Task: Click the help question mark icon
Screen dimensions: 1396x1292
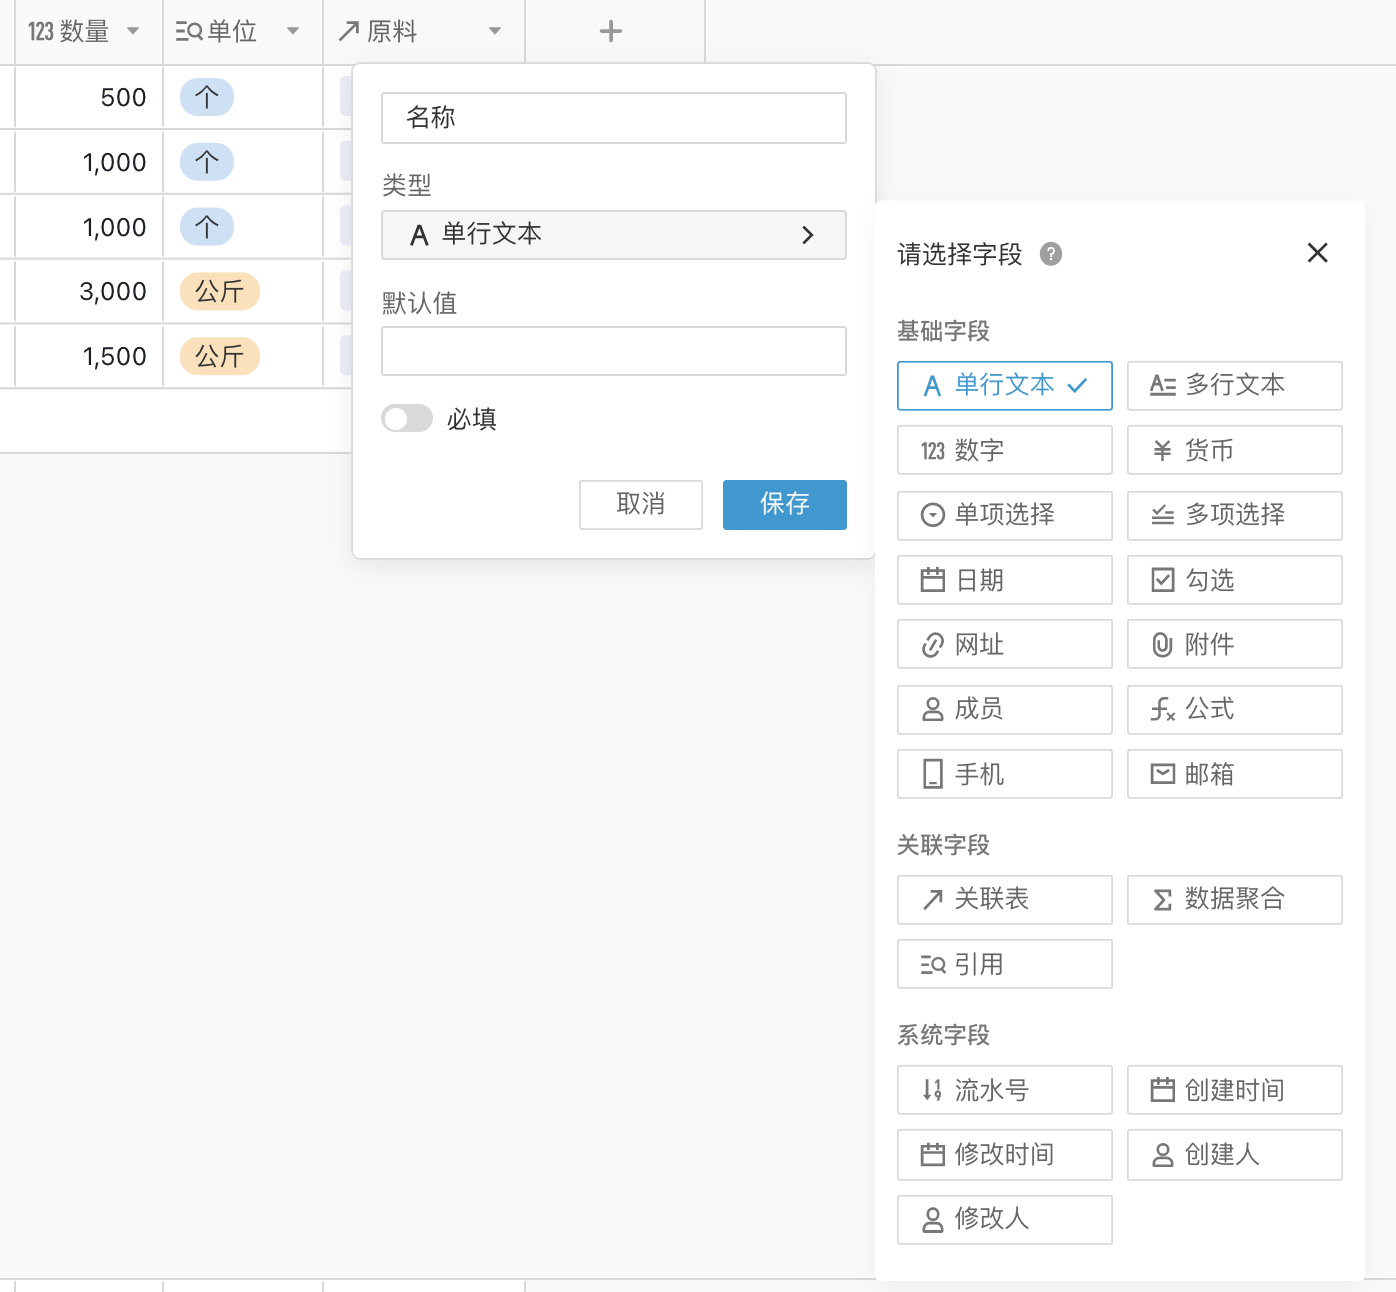Action: click(x=1051, y=254)
